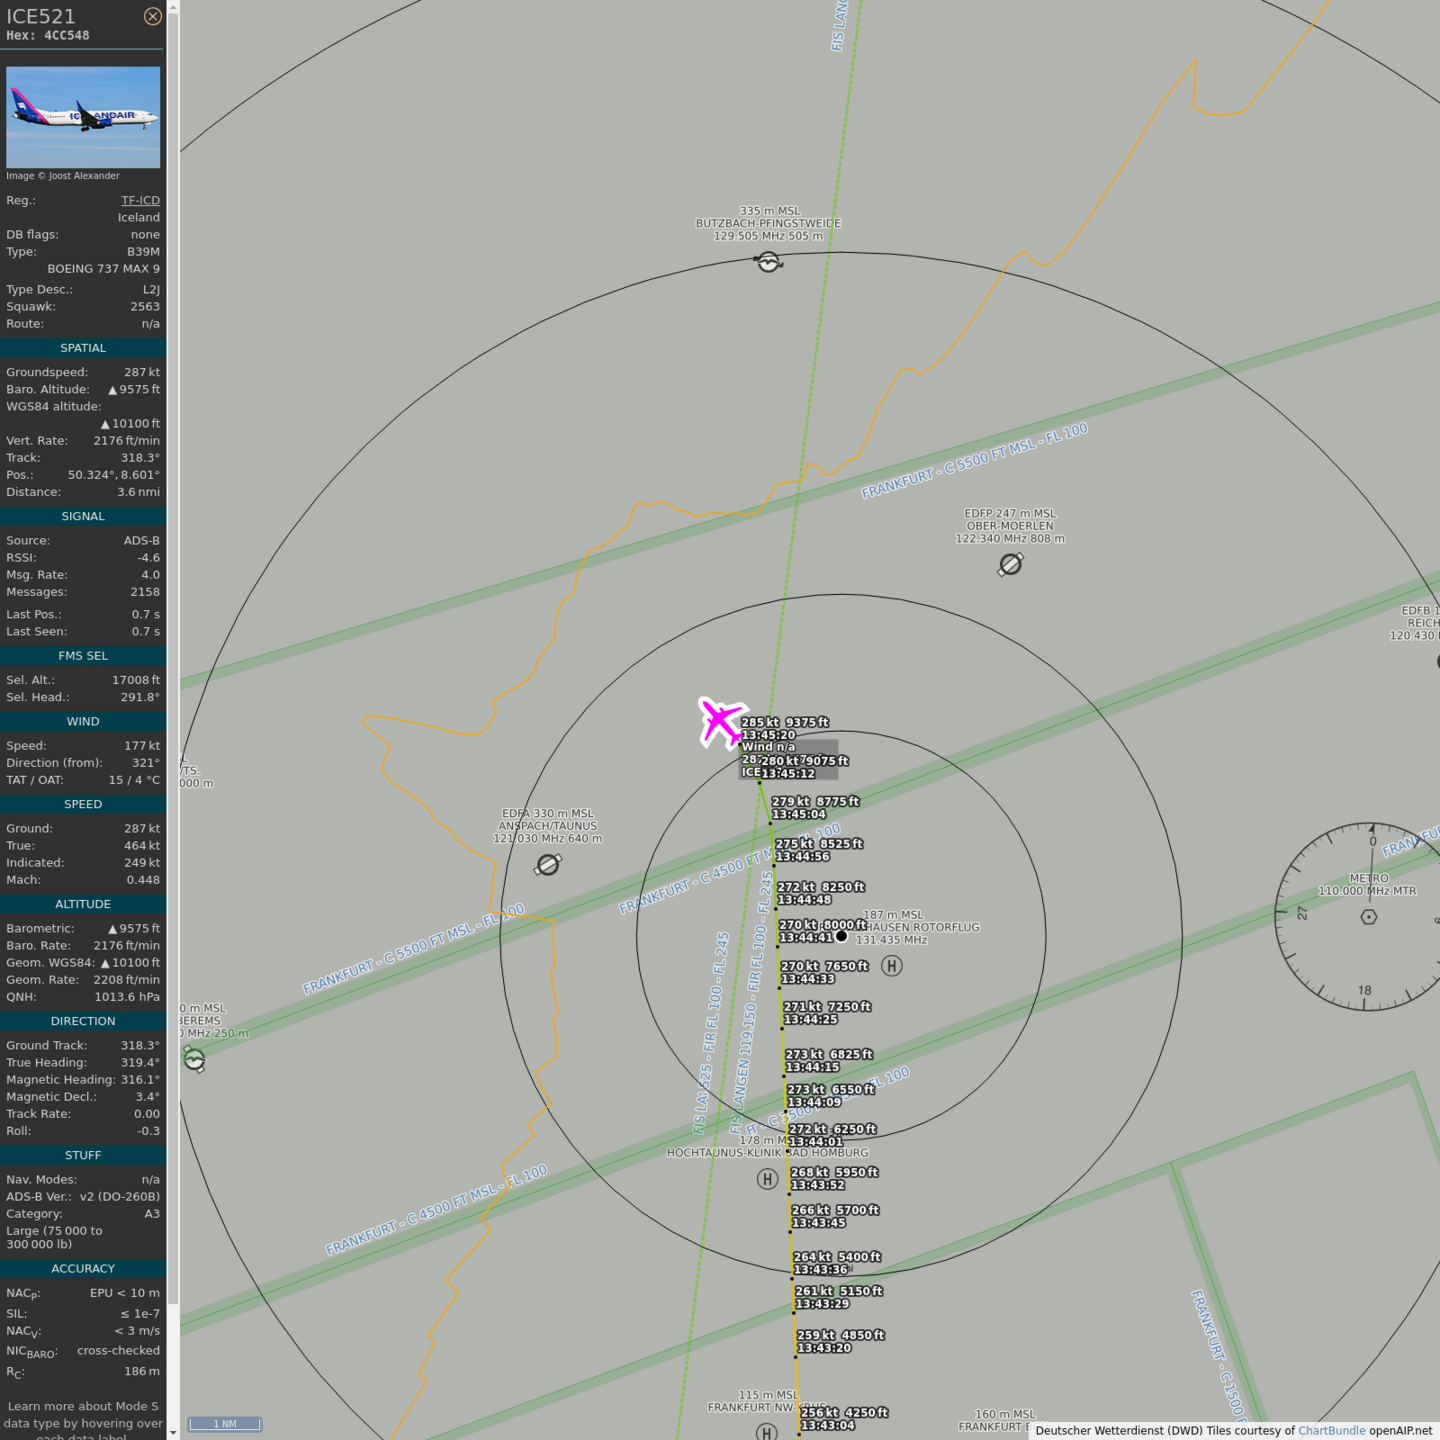Click the Rotorflug heliport H icon

tap(892, 965)
